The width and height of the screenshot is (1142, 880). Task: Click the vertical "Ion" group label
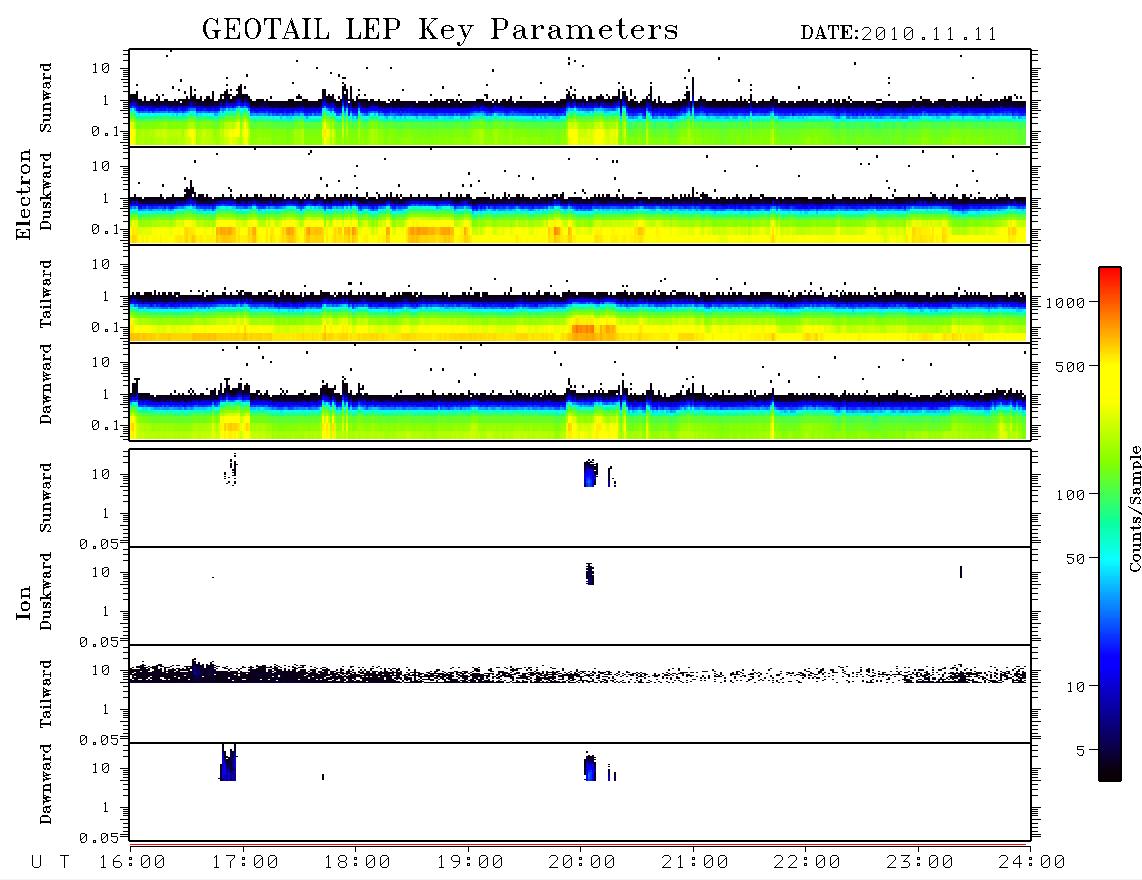[x=23, y=602]
